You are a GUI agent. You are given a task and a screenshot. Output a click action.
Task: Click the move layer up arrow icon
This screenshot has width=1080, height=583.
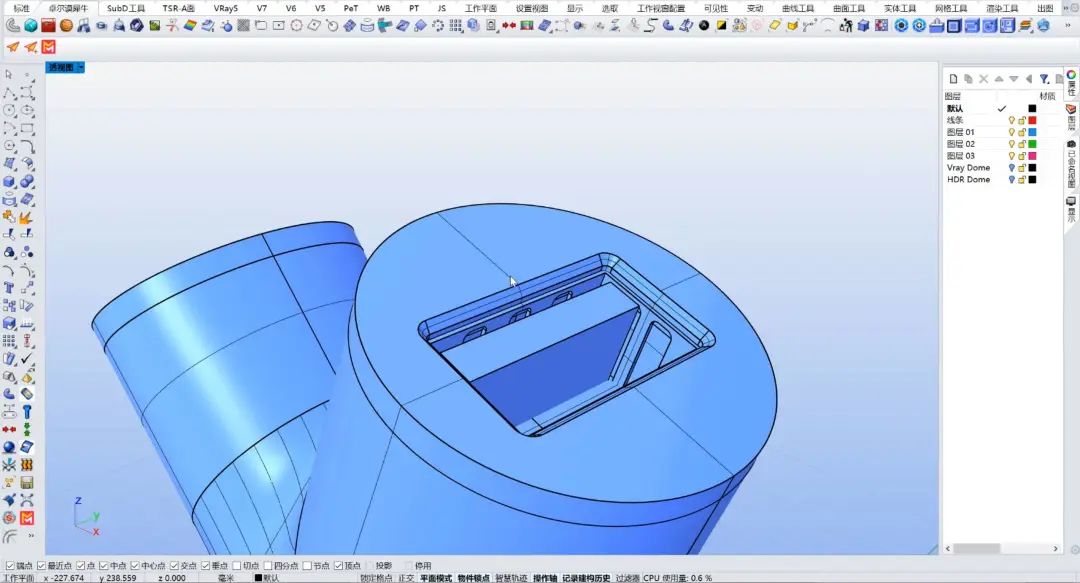pos(998,79)
